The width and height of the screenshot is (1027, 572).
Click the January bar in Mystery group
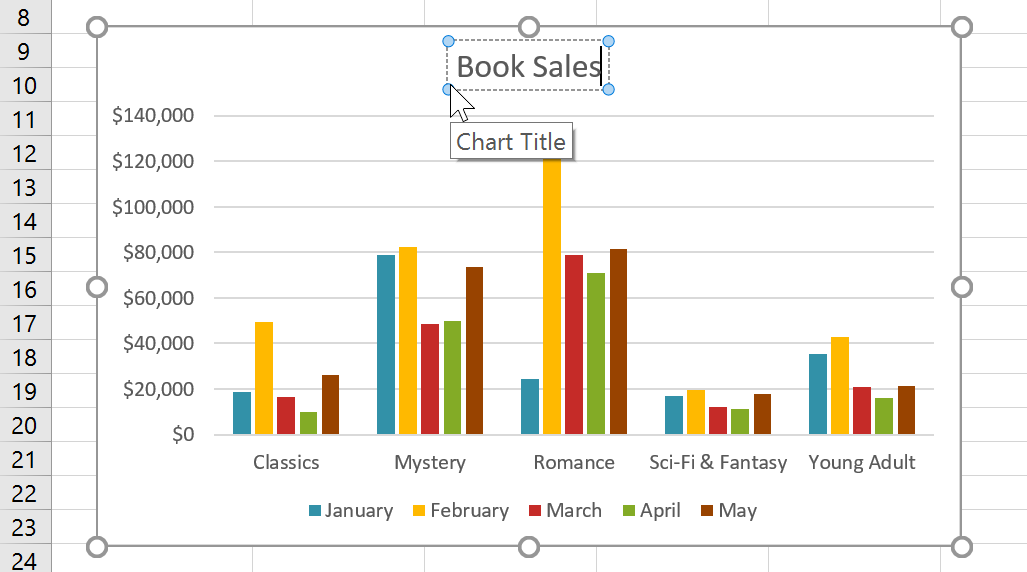pos(386,344)
